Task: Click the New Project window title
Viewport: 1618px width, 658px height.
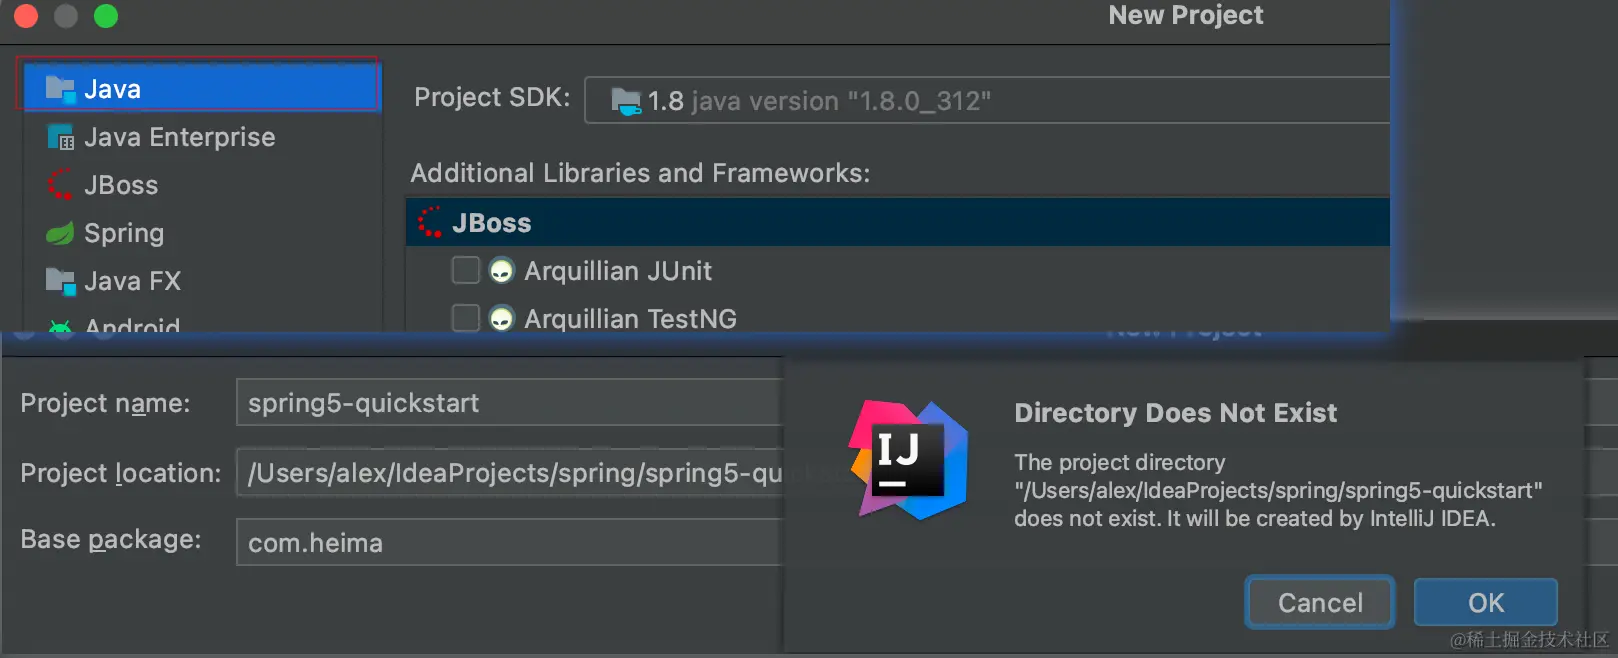Action: click(1186, 15)
